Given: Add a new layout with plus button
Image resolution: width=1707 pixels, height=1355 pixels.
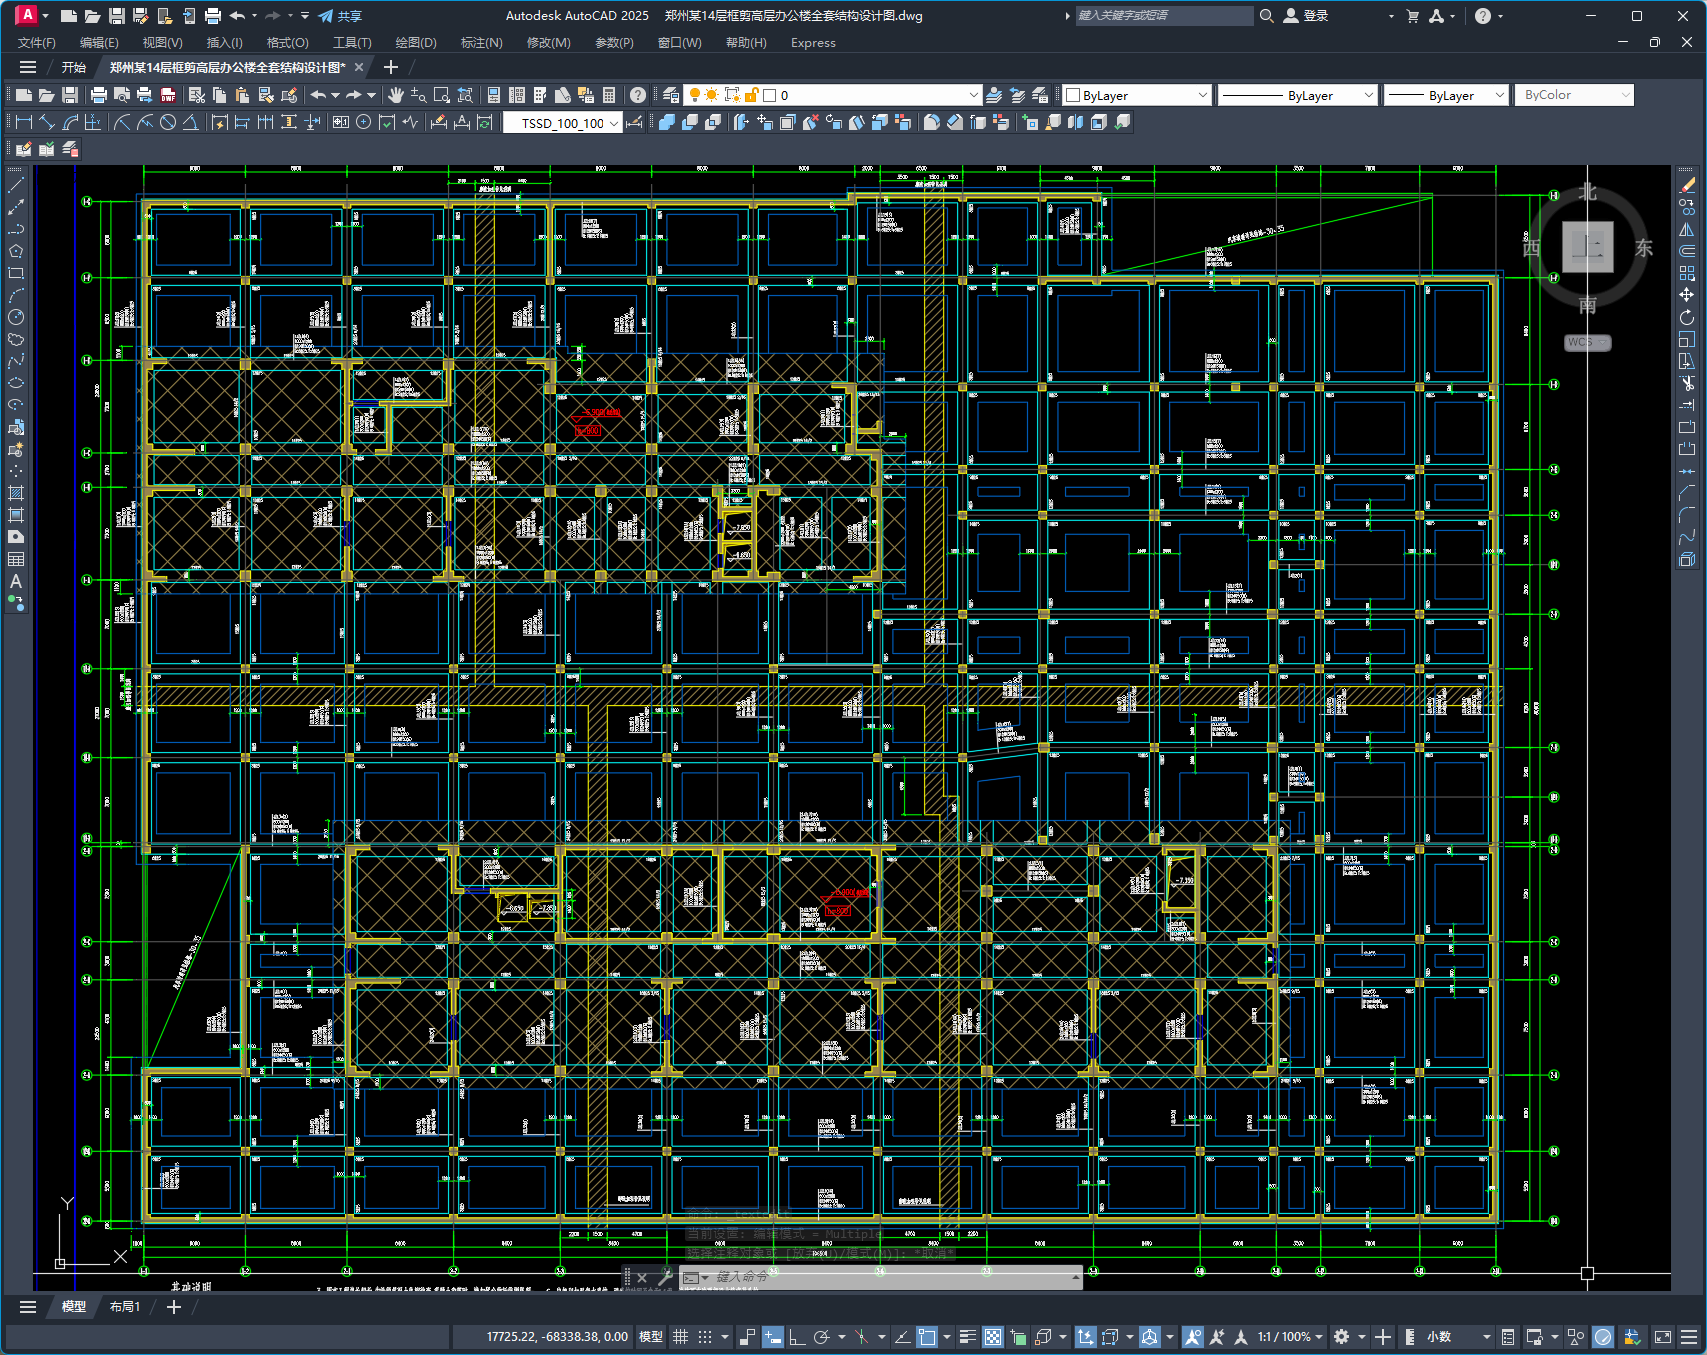Looking at the screenshot, I should 173,1307.
